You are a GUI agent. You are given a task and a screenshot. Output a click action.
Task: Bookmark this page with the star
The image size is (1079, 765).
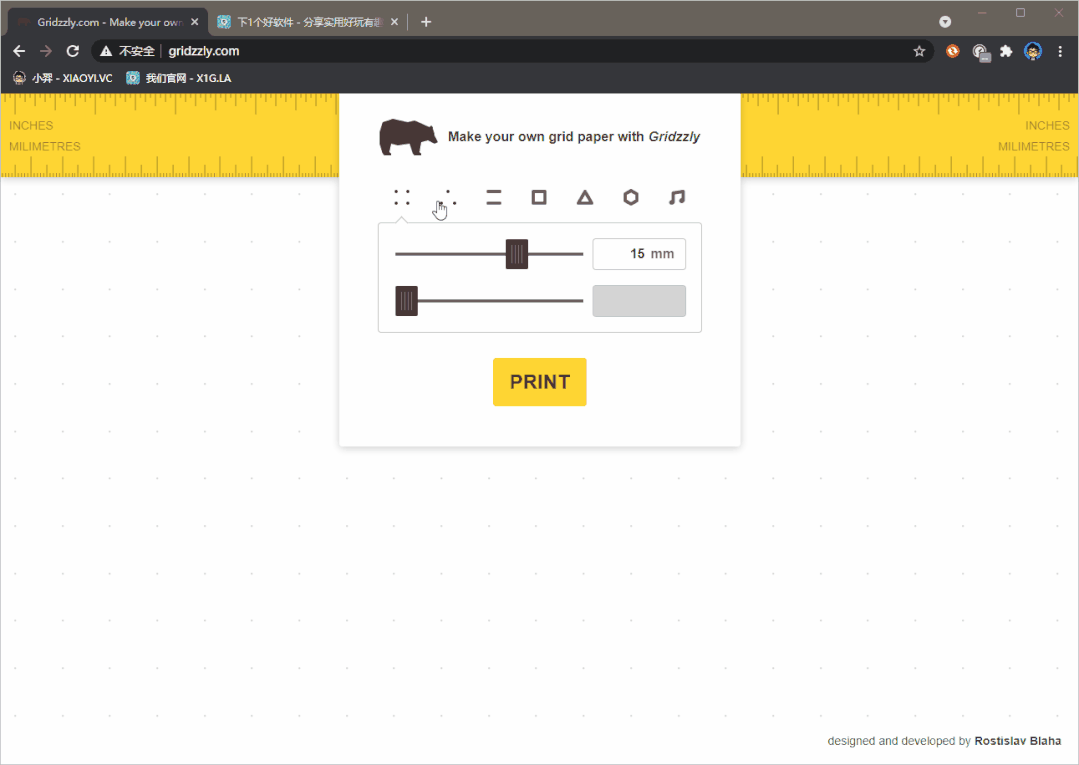click(x=919, y=51)
